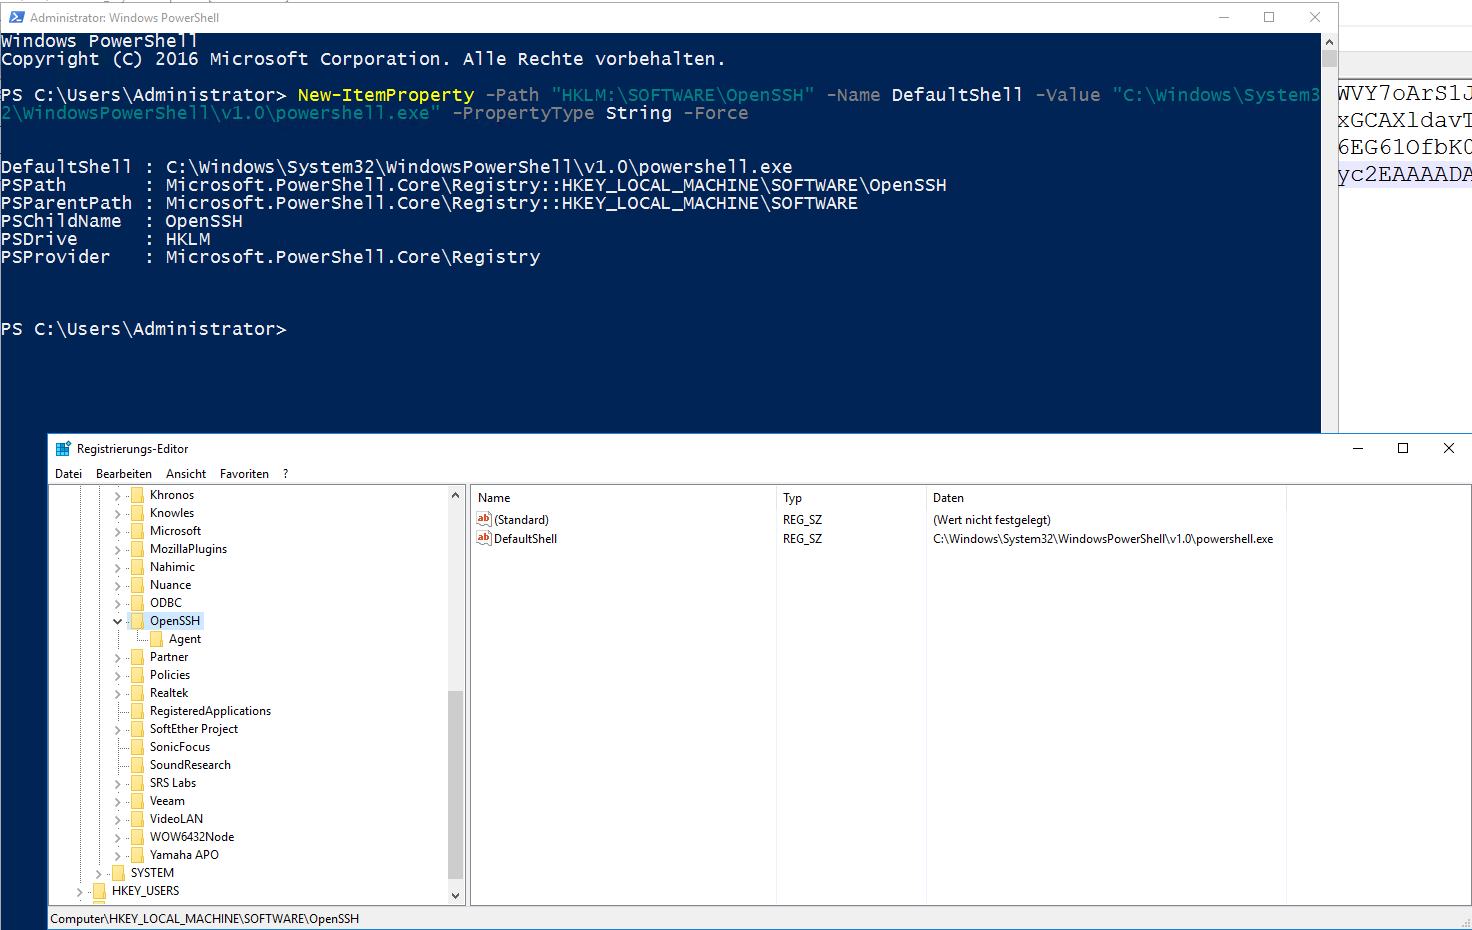
Task: Select the MozillaPlugins folder icon
Action: [x=138, y=549]
